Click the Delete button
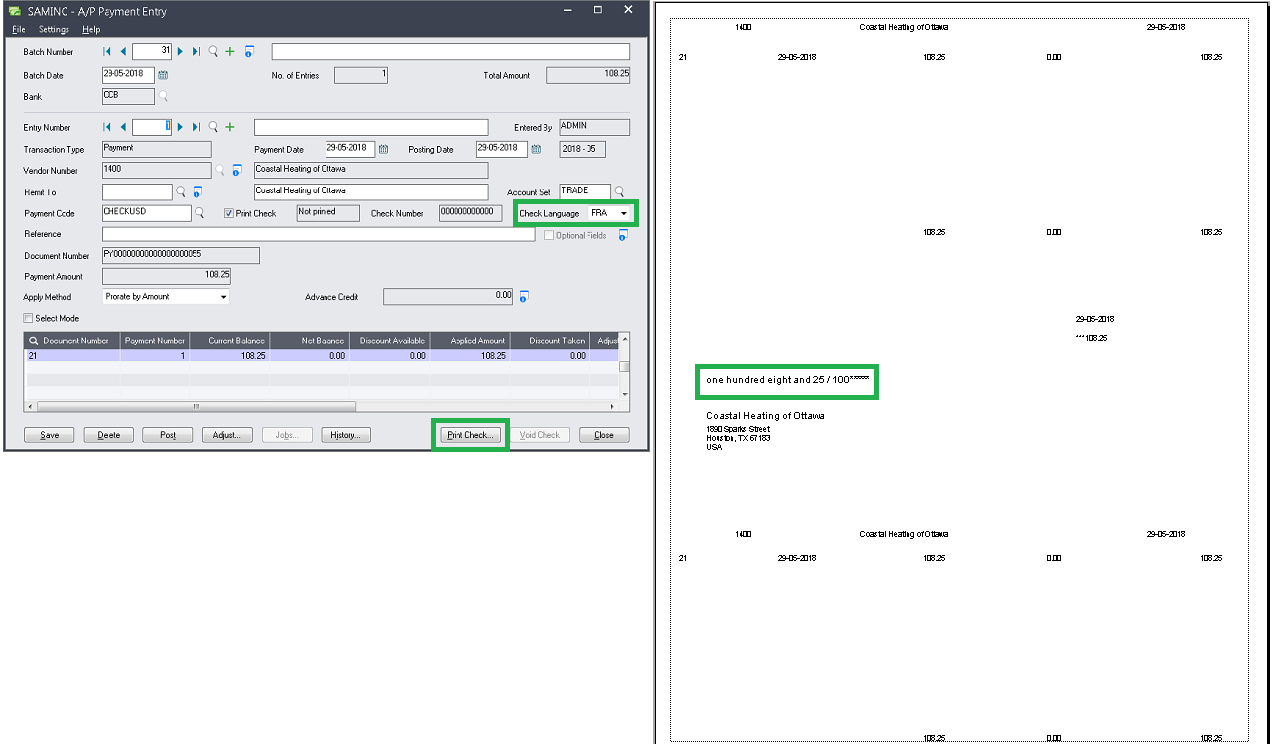Screen dimensions: 1274x746 [x=108, y=435]
